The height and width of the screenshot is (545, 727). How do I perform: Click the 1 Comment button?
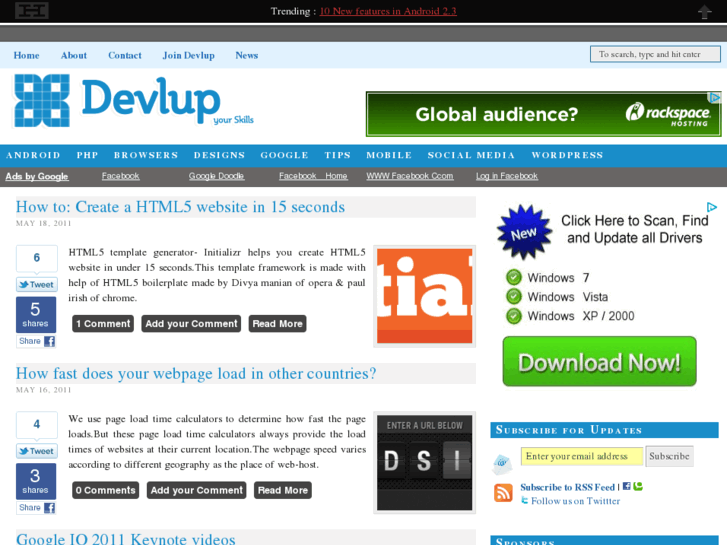click(103, 324)
